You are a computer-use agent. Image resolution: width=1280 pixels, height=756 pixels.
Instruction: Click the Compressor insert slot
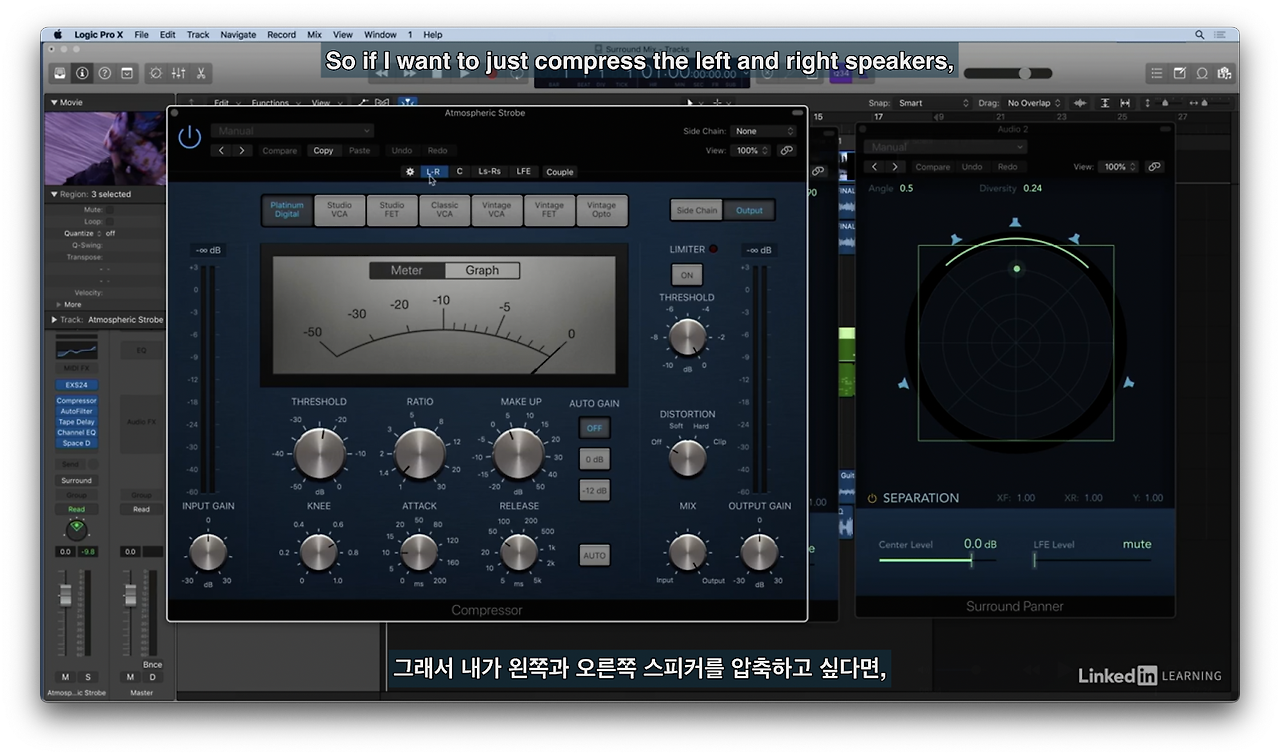tap(77, 401)
